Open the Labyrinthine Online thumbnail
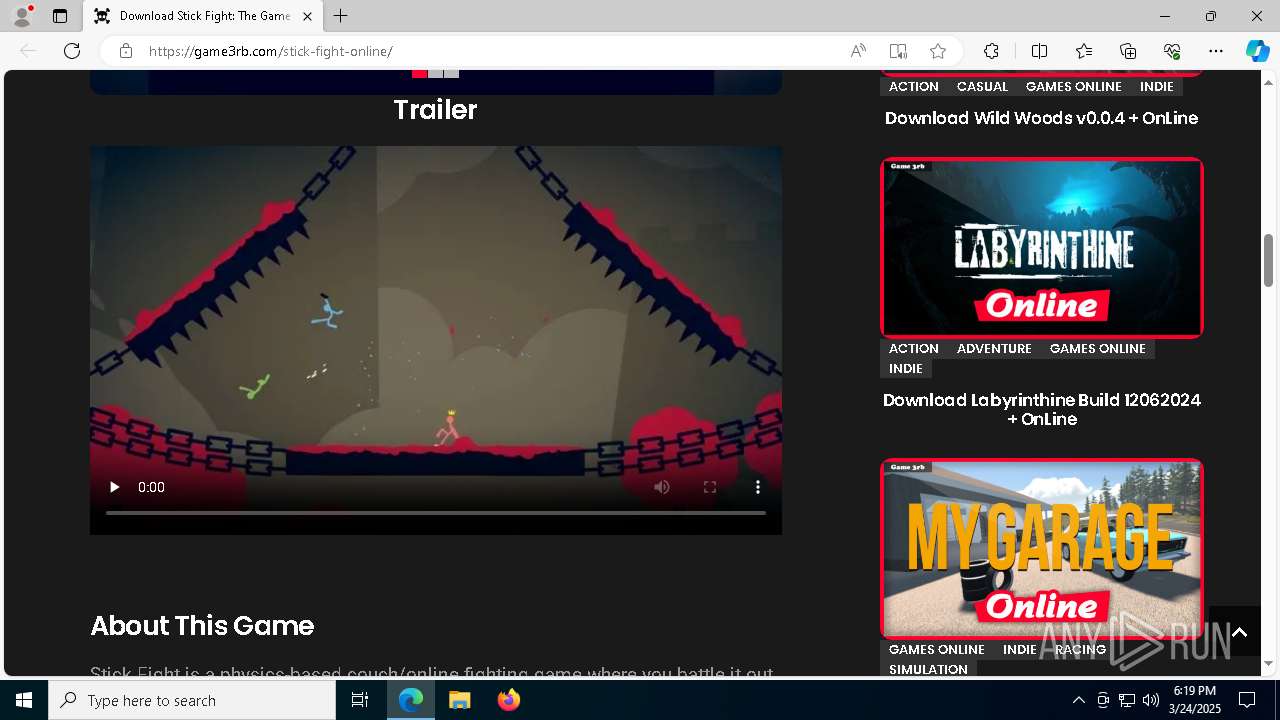Screen dimensions: 1280x720 [x=1041, y=248]
